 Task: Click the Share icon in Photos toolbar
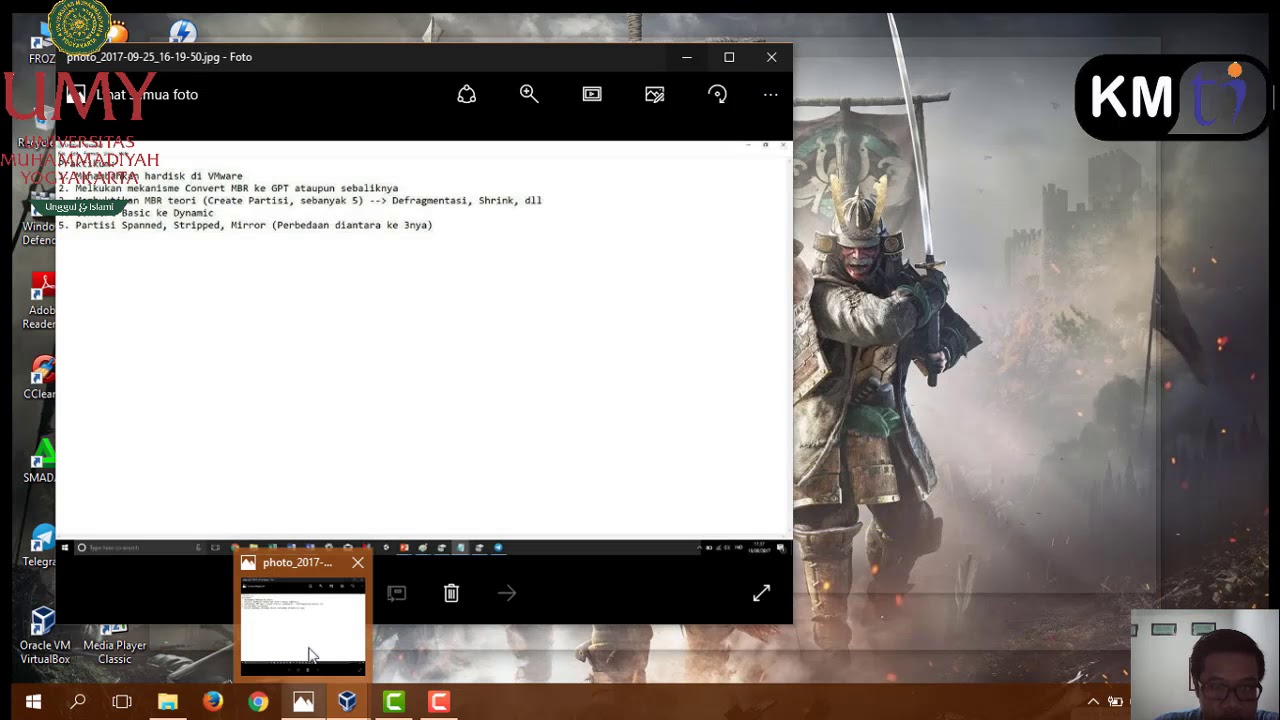(x=466, y=94)
